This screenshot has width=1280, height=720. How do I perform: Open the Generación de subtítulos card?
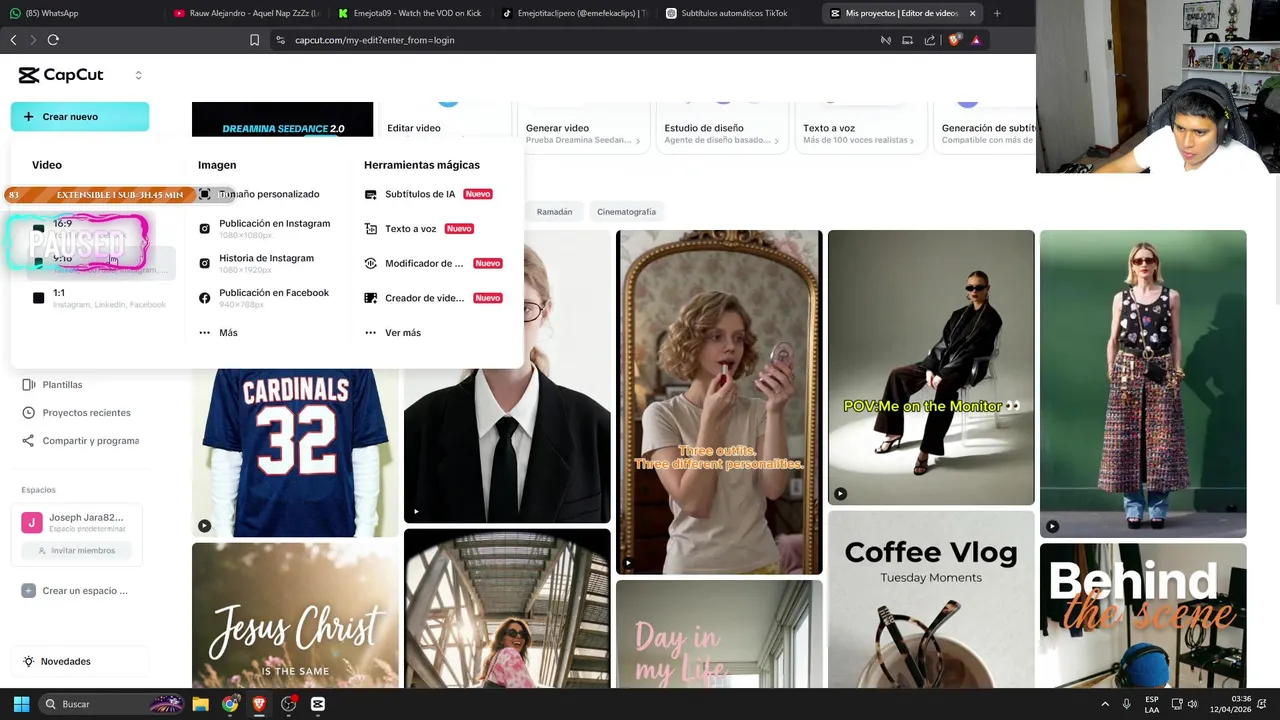point(985,127)
